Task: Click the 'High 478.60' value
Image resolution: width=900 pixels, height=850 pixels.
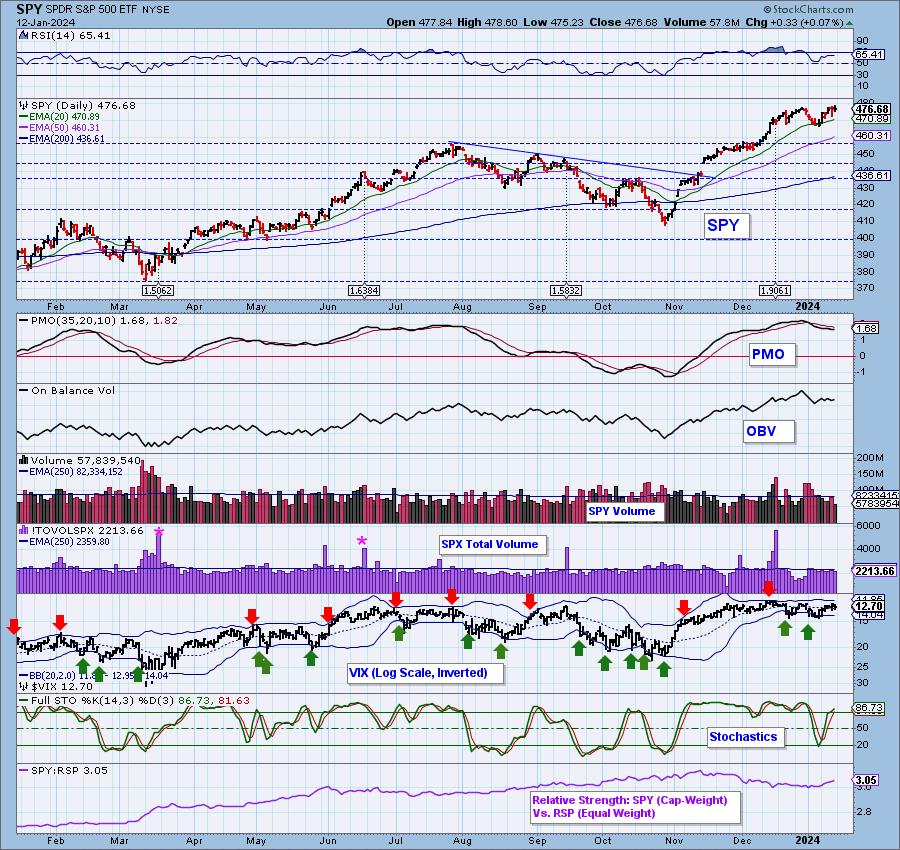Action: click(x=487, y=22)
